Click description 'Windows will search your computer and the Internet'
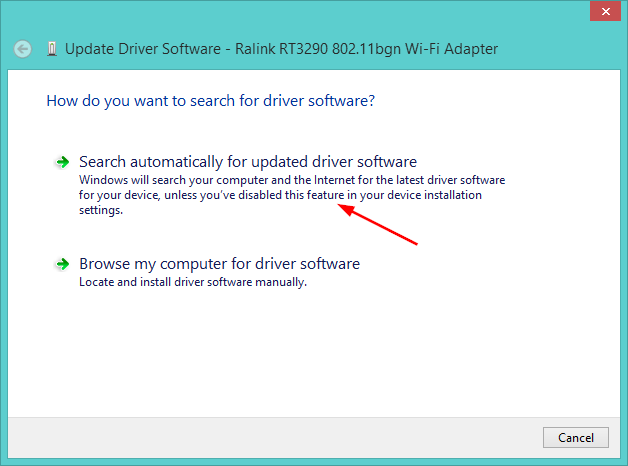This screenshot has height=466, width=628. coord(217,180)
